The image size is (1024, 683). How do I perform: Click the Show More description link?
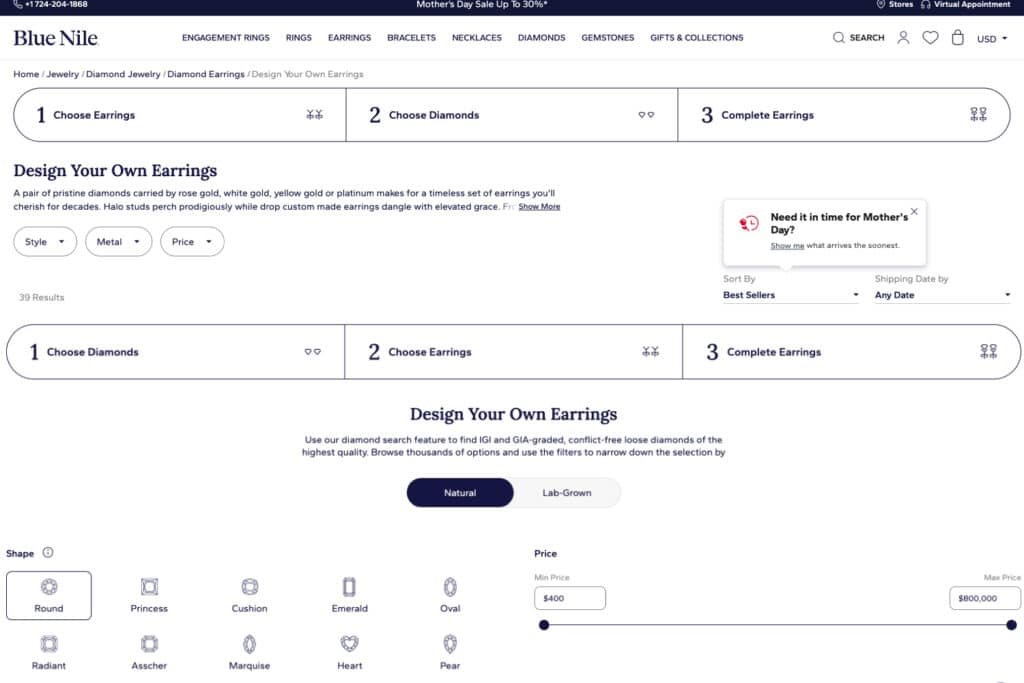539,207
